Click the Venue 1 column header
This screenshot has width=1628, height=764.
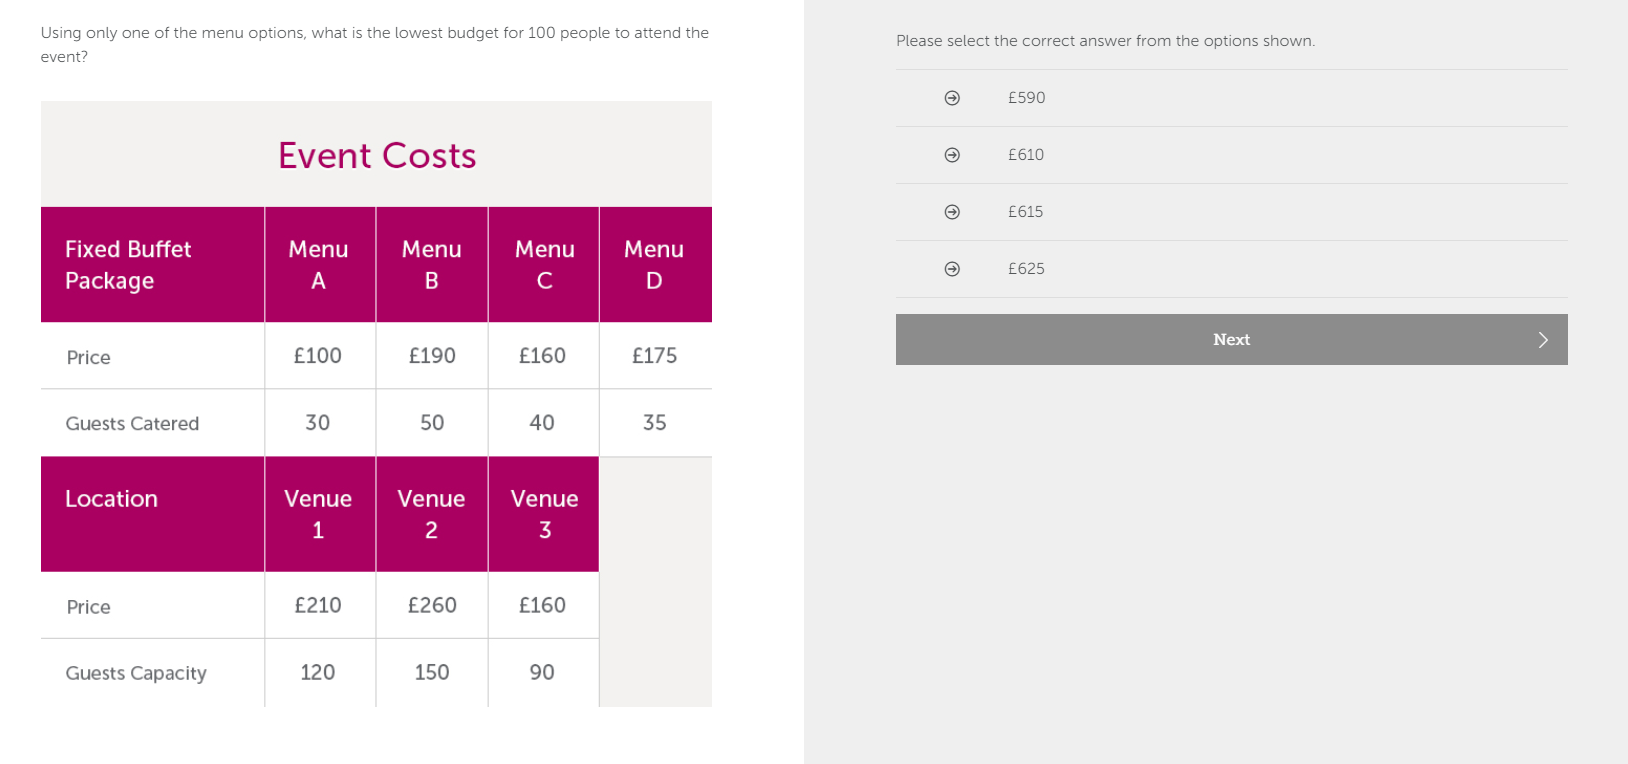click(318, 514)
